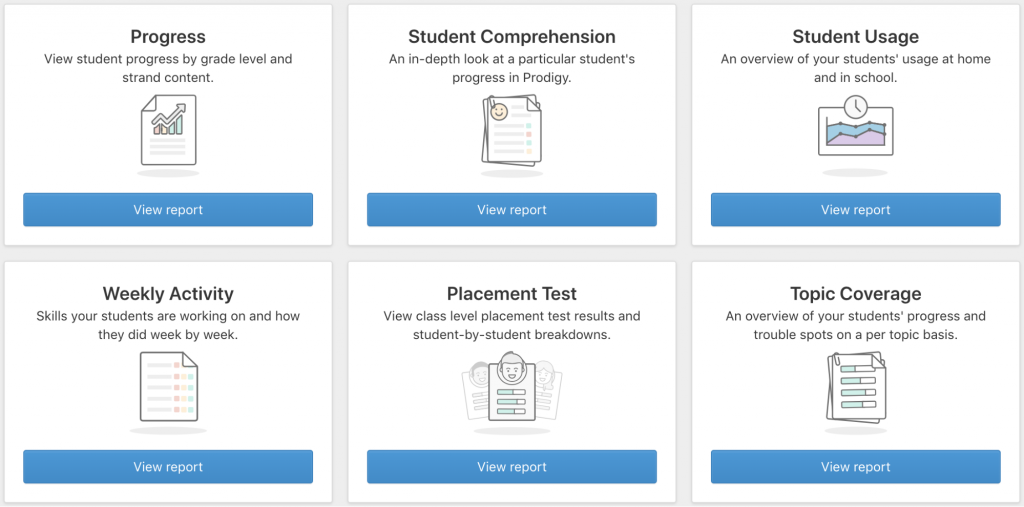Image resolution: width=1024 pixels, height=507 pixels.
Task: Click the Placement Test student cards icon
Action: tap(511, 387)
